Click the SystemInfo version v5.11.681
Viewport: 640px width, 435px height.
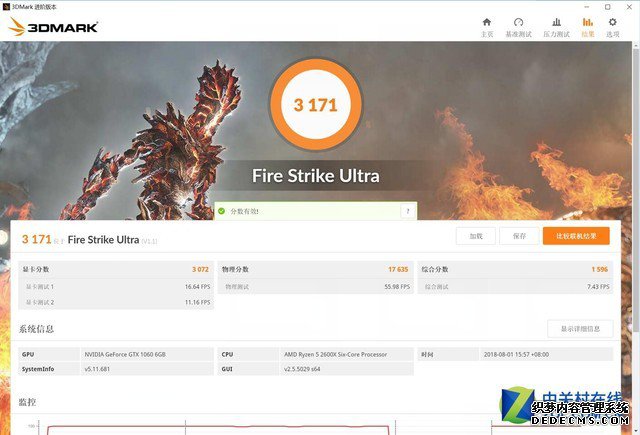coord(97,369)
